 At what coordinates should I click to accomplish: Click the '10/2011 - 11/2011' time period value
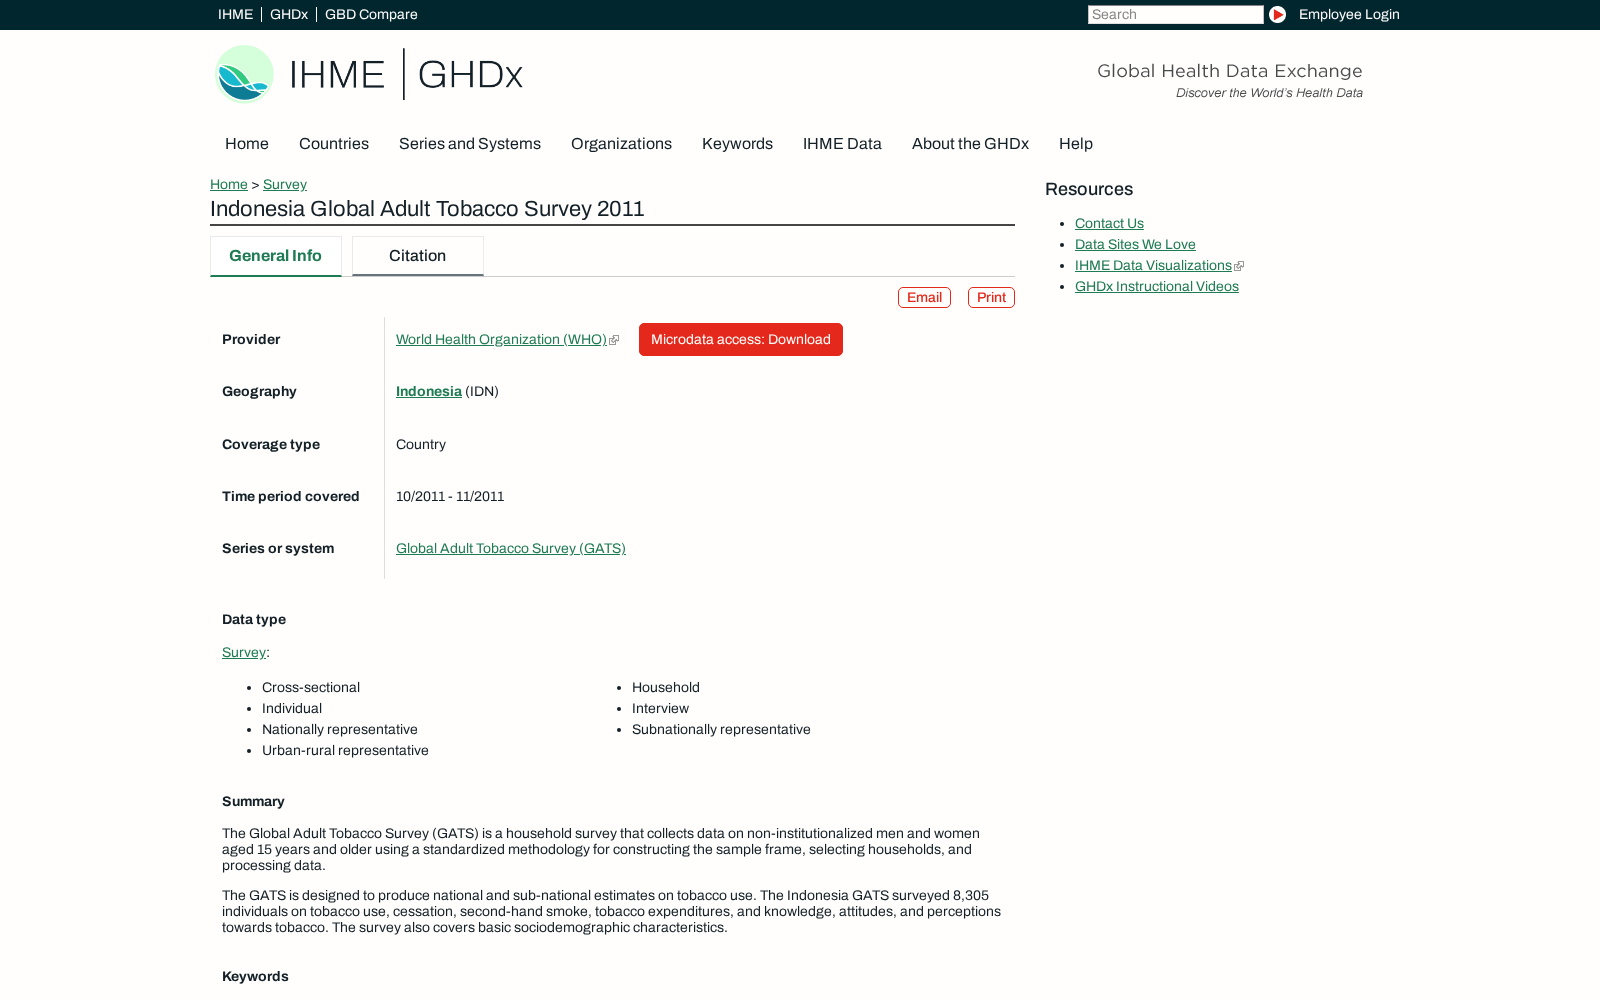pos(450,497)
